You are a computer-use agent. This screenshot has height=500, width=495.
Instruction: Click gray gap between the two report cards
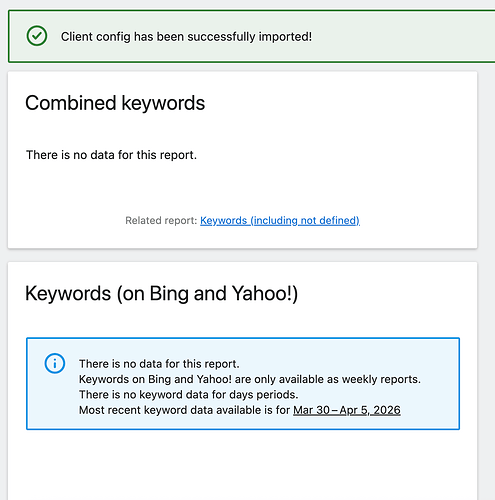(x=243, y=255)
